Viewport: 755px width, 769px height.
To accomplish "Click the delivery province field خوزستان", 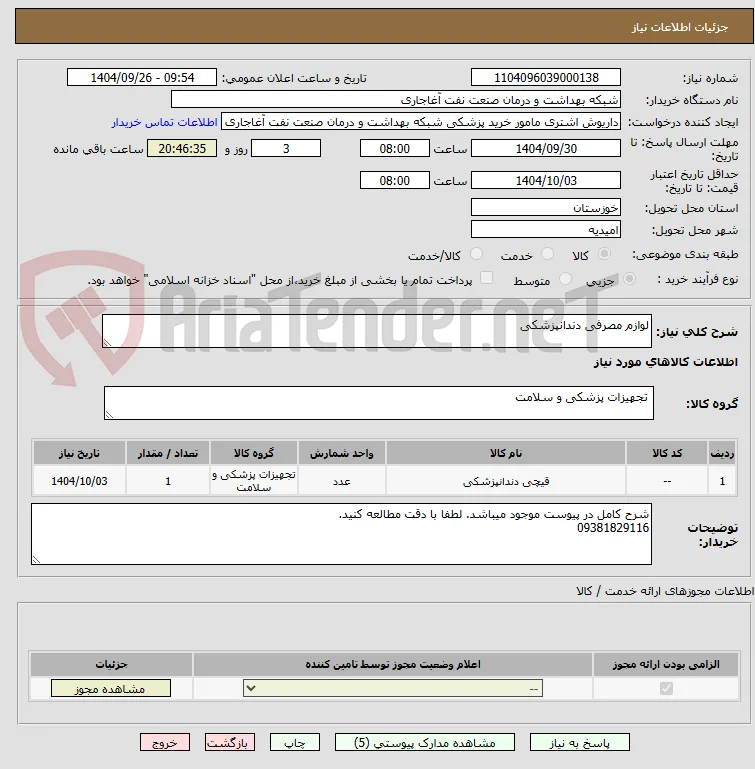I will point(546,207).
